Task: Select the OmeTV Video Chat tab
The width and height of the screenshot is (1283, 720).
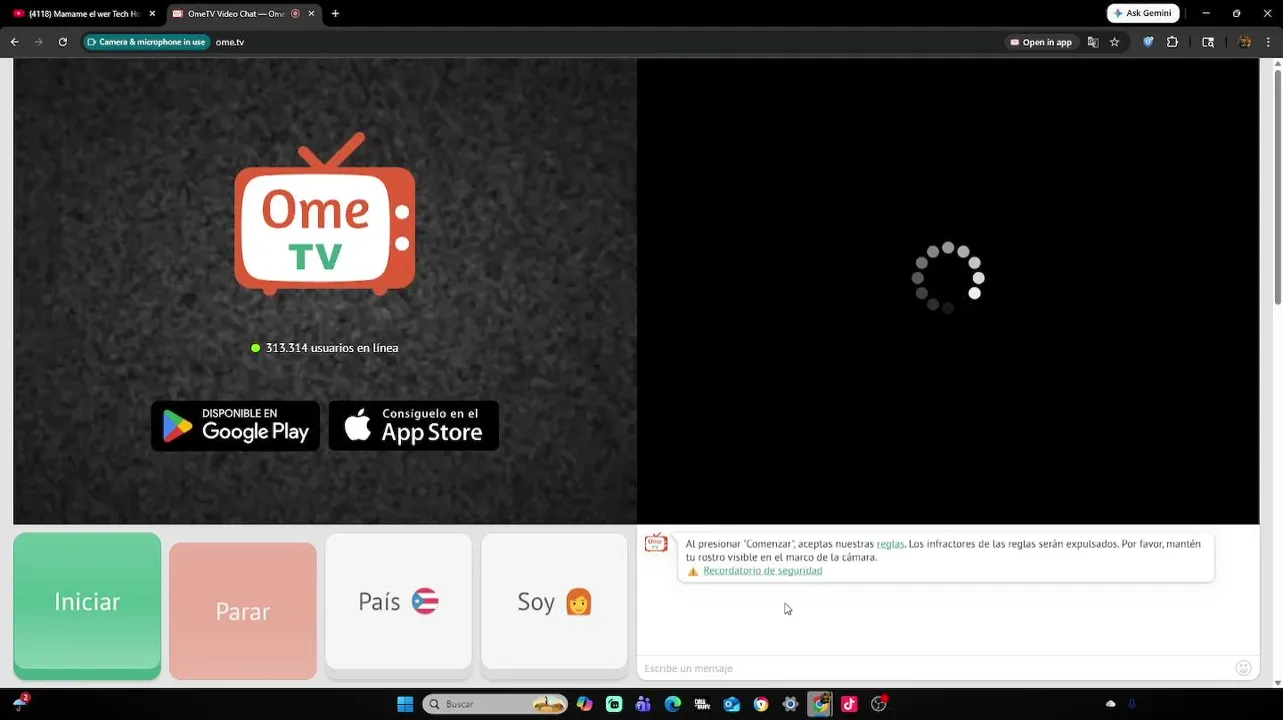Action: pos(236,13)
